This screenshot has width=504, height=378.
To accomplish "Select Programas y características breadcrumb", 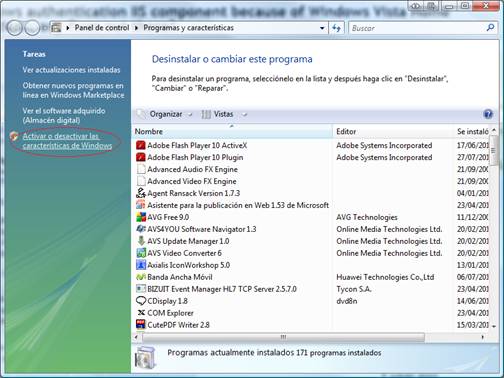I will click(188, 28).
